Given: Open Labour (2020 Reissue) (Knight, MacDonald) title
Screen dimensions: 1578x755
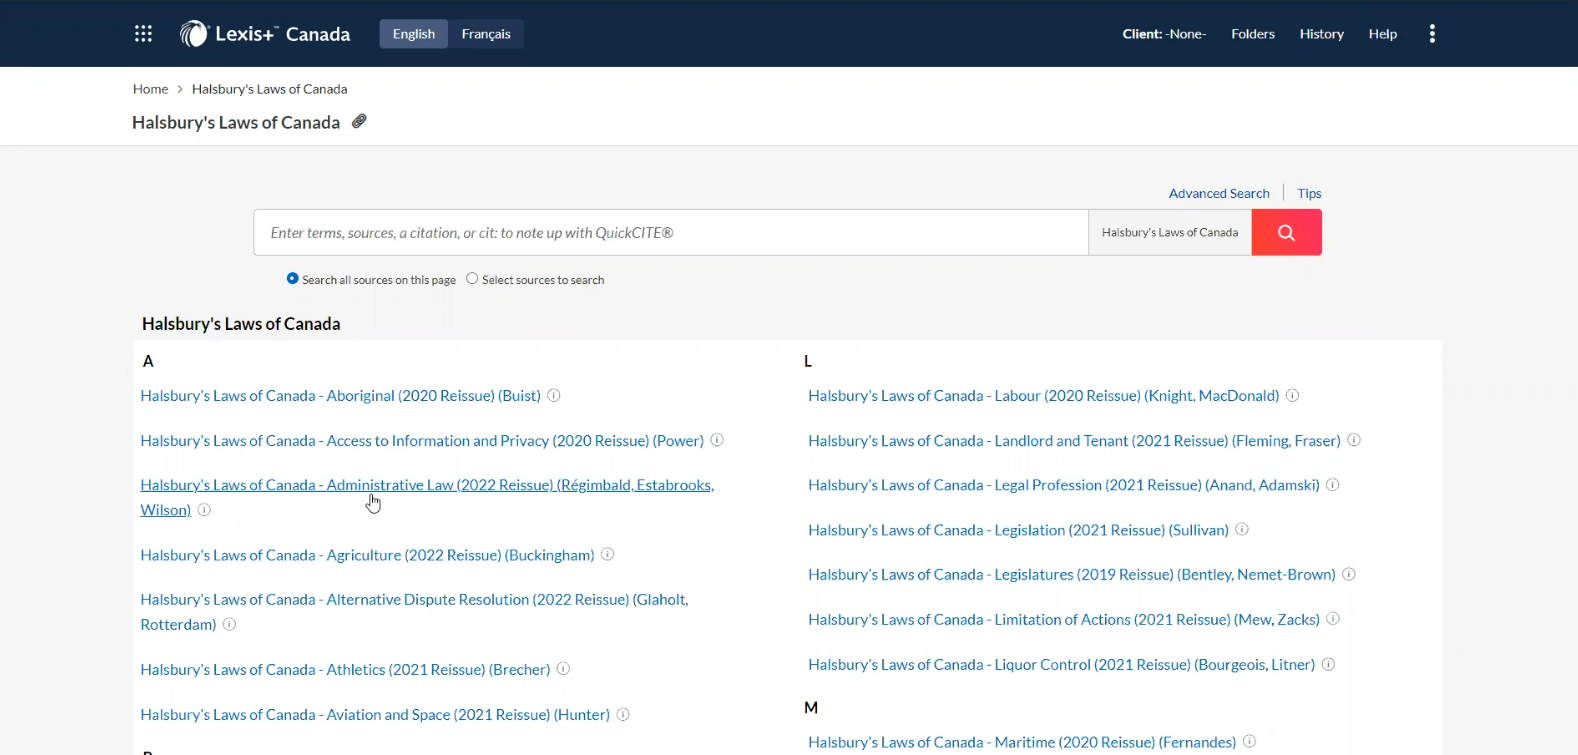Looking at the screenshot, I should (1044, 396).
